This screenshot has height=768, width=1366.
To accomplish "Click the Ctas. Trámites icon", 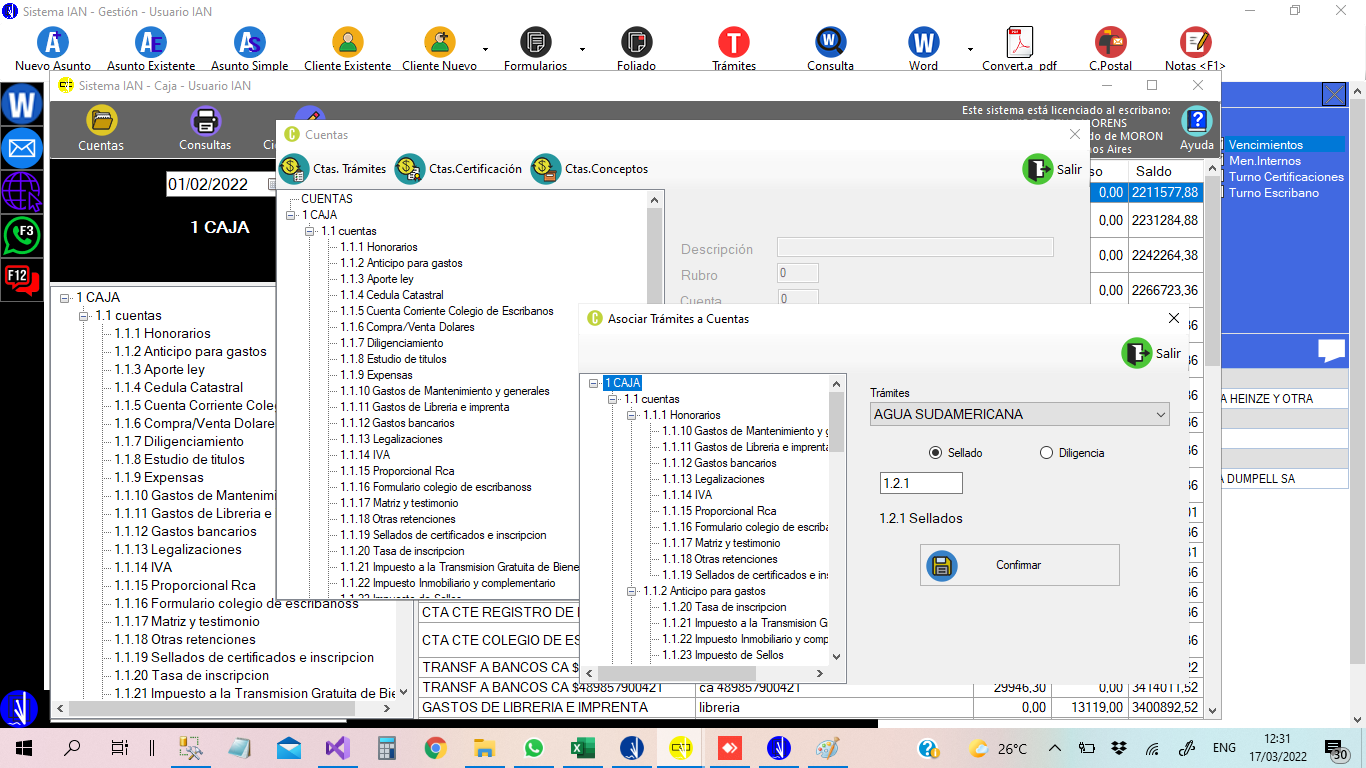I will 294,169.
